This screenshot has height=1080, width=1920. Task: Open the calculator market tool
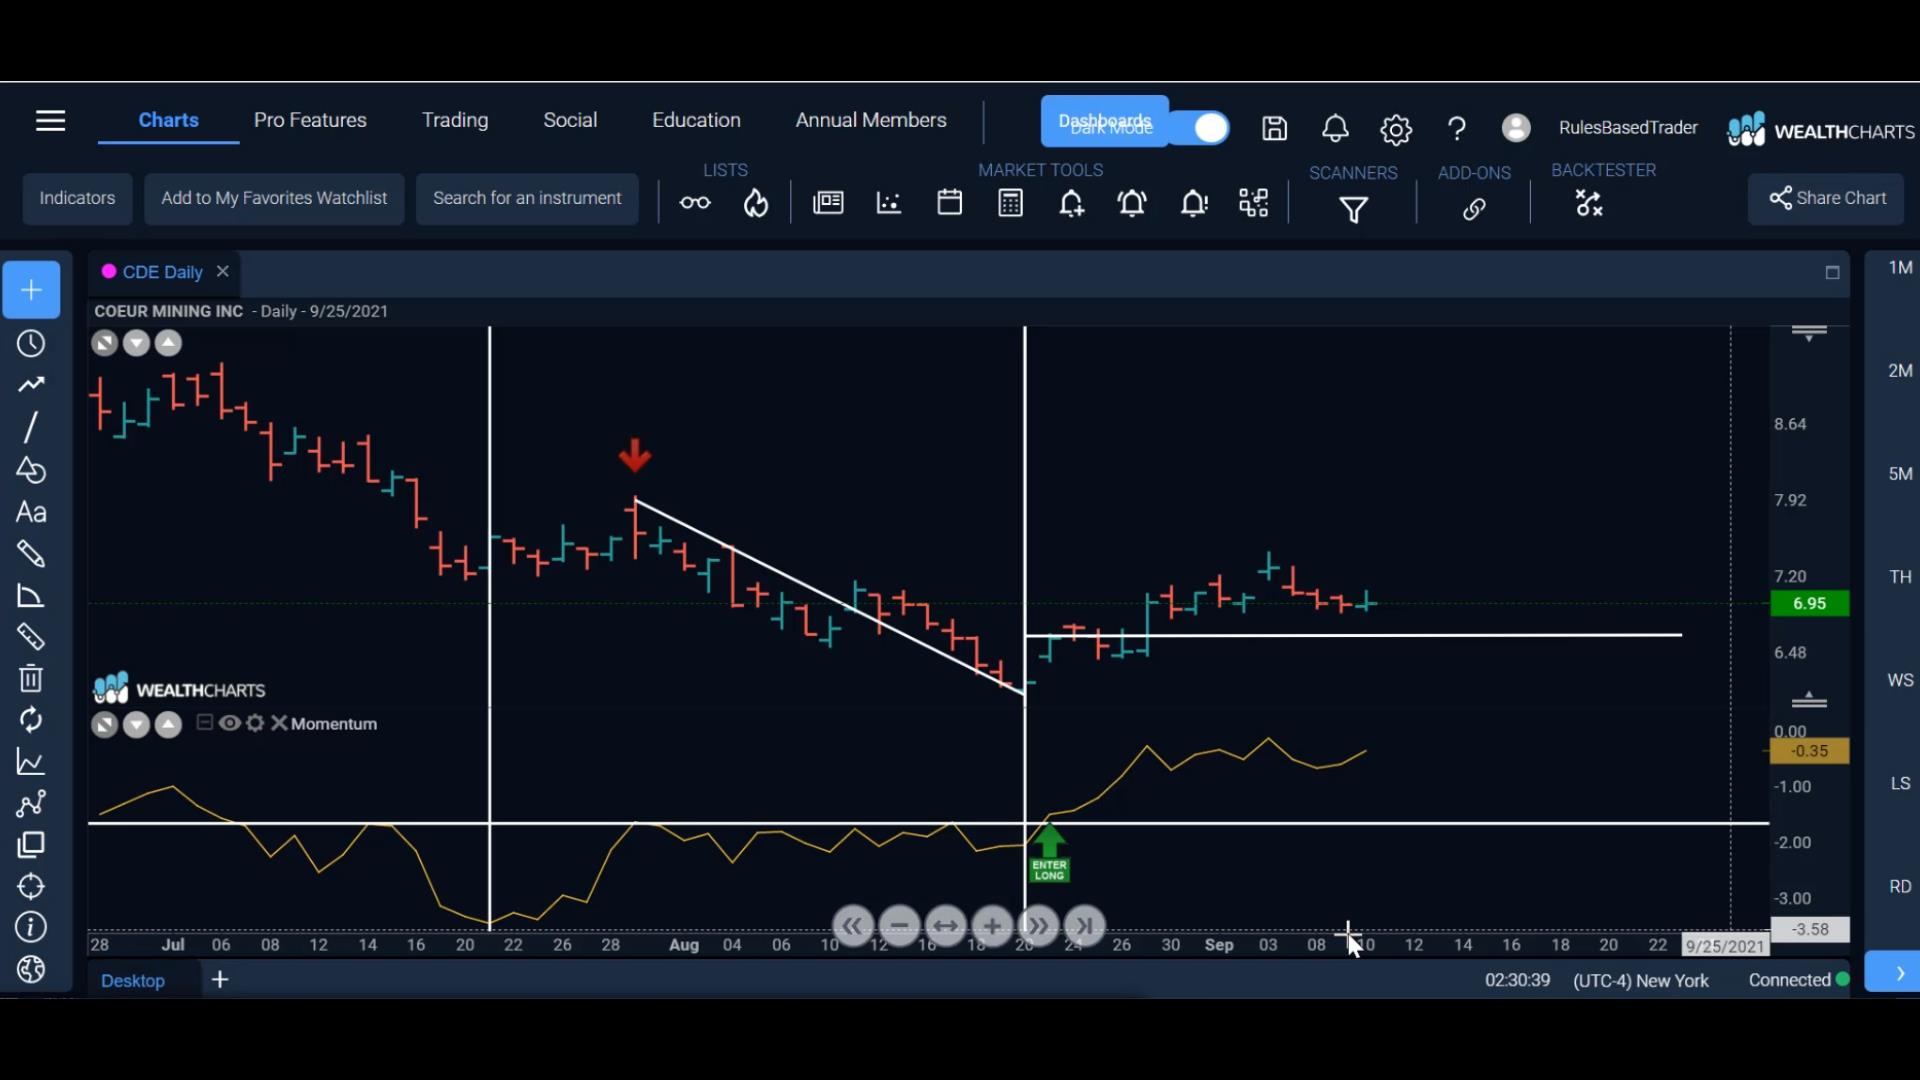1011,203
